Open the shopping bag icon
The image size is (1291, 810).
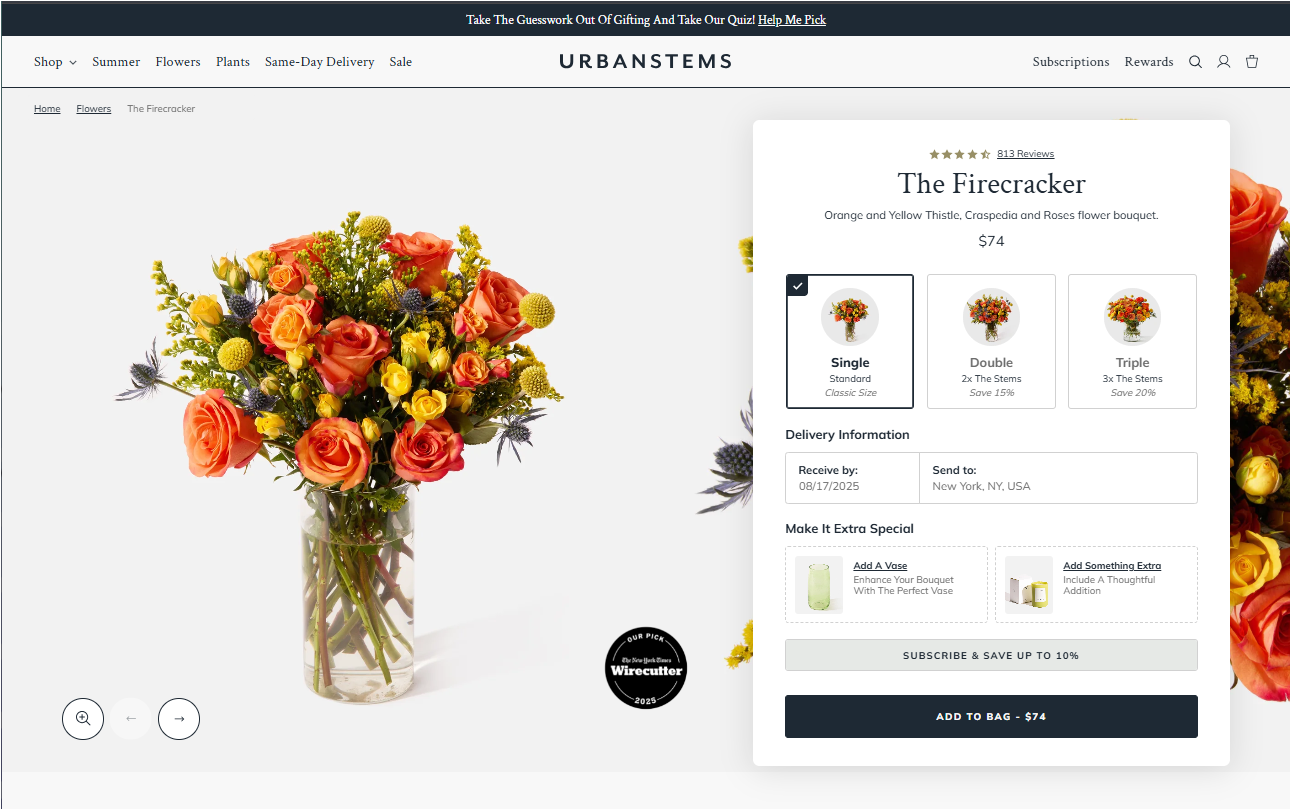1252,62
